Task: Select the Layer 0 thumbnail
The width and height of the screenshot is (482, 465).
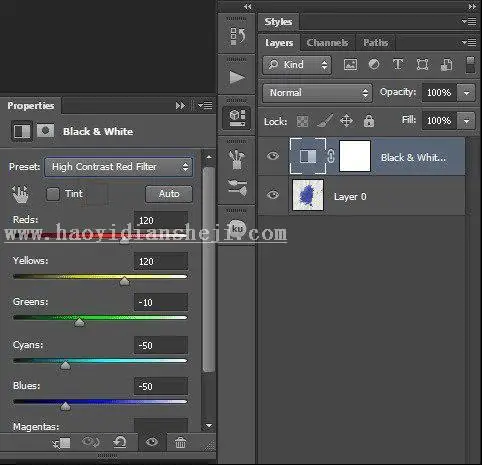Action: coord(308,195)
